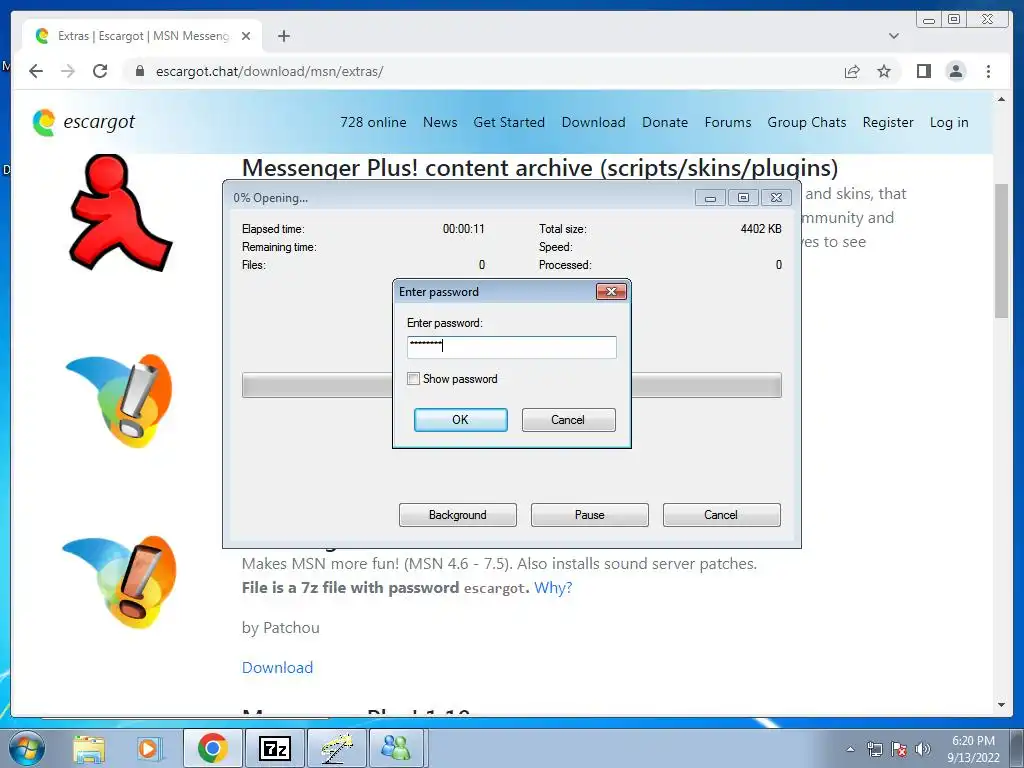
Task: Reload the Escargot page
Action: click(100, 71)
